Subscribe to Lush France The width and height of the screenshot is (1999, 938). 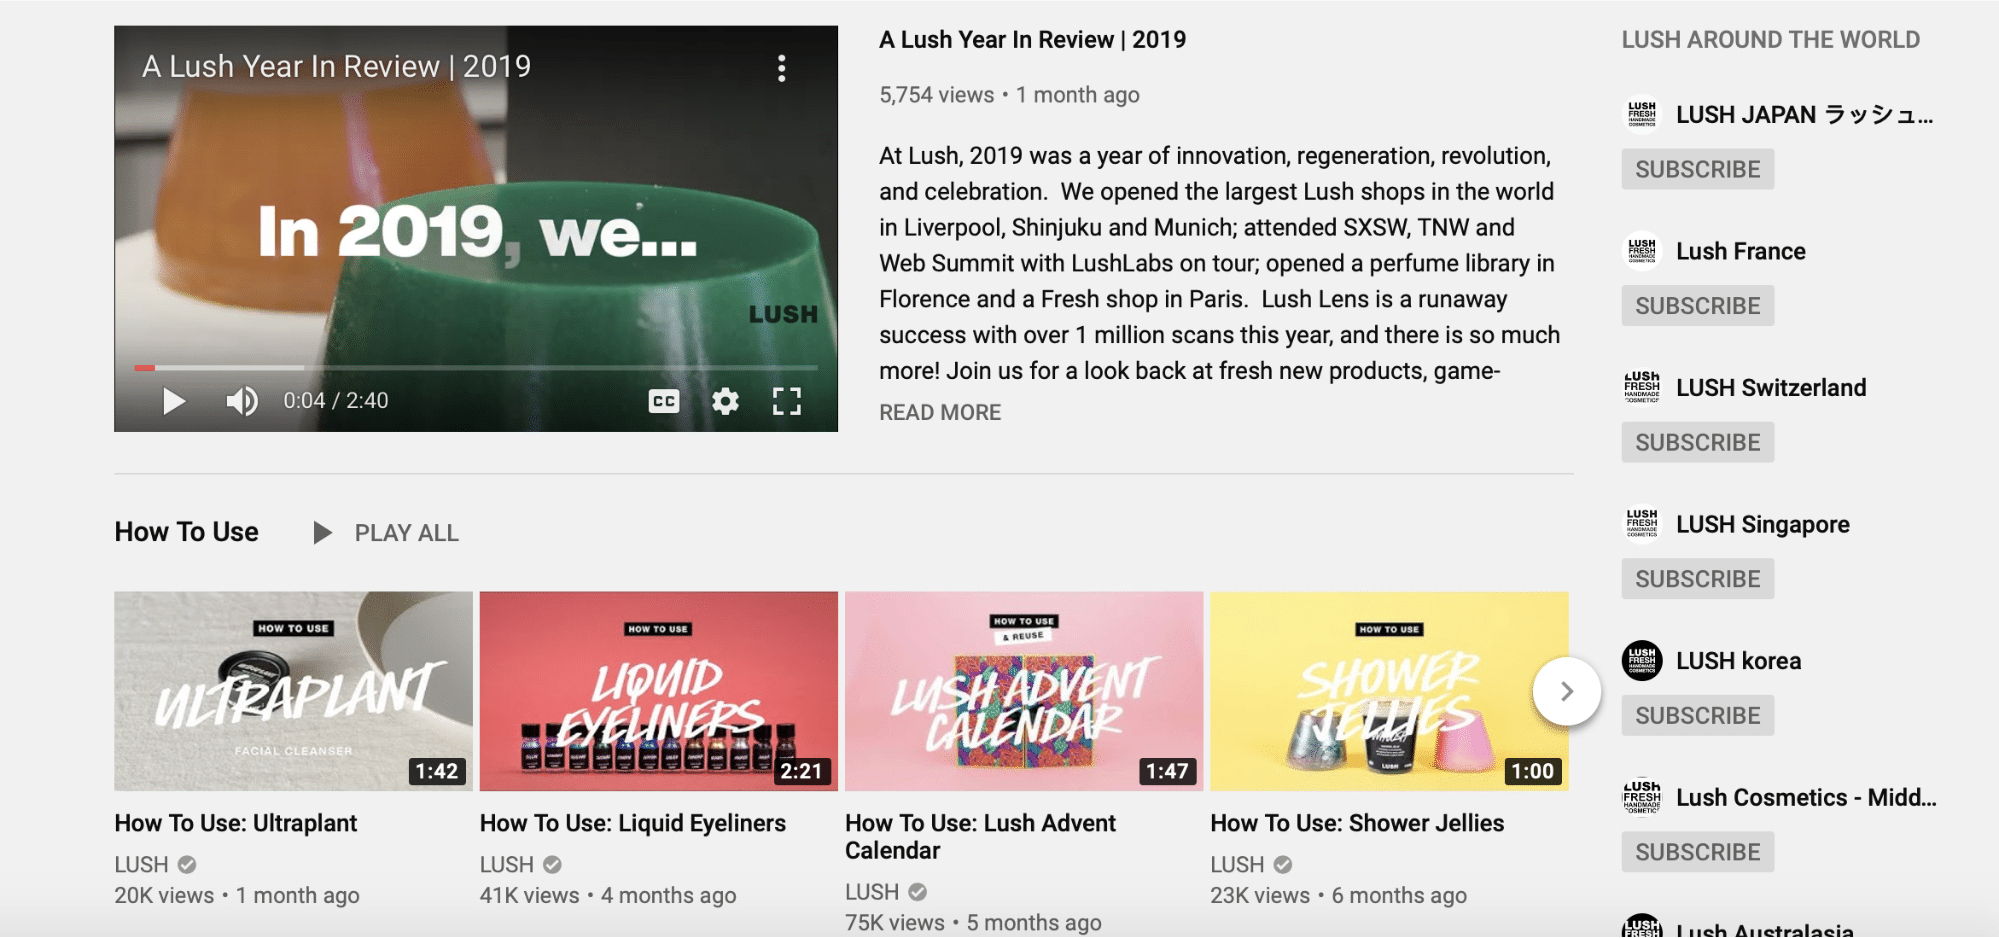tap(1698, 306)
